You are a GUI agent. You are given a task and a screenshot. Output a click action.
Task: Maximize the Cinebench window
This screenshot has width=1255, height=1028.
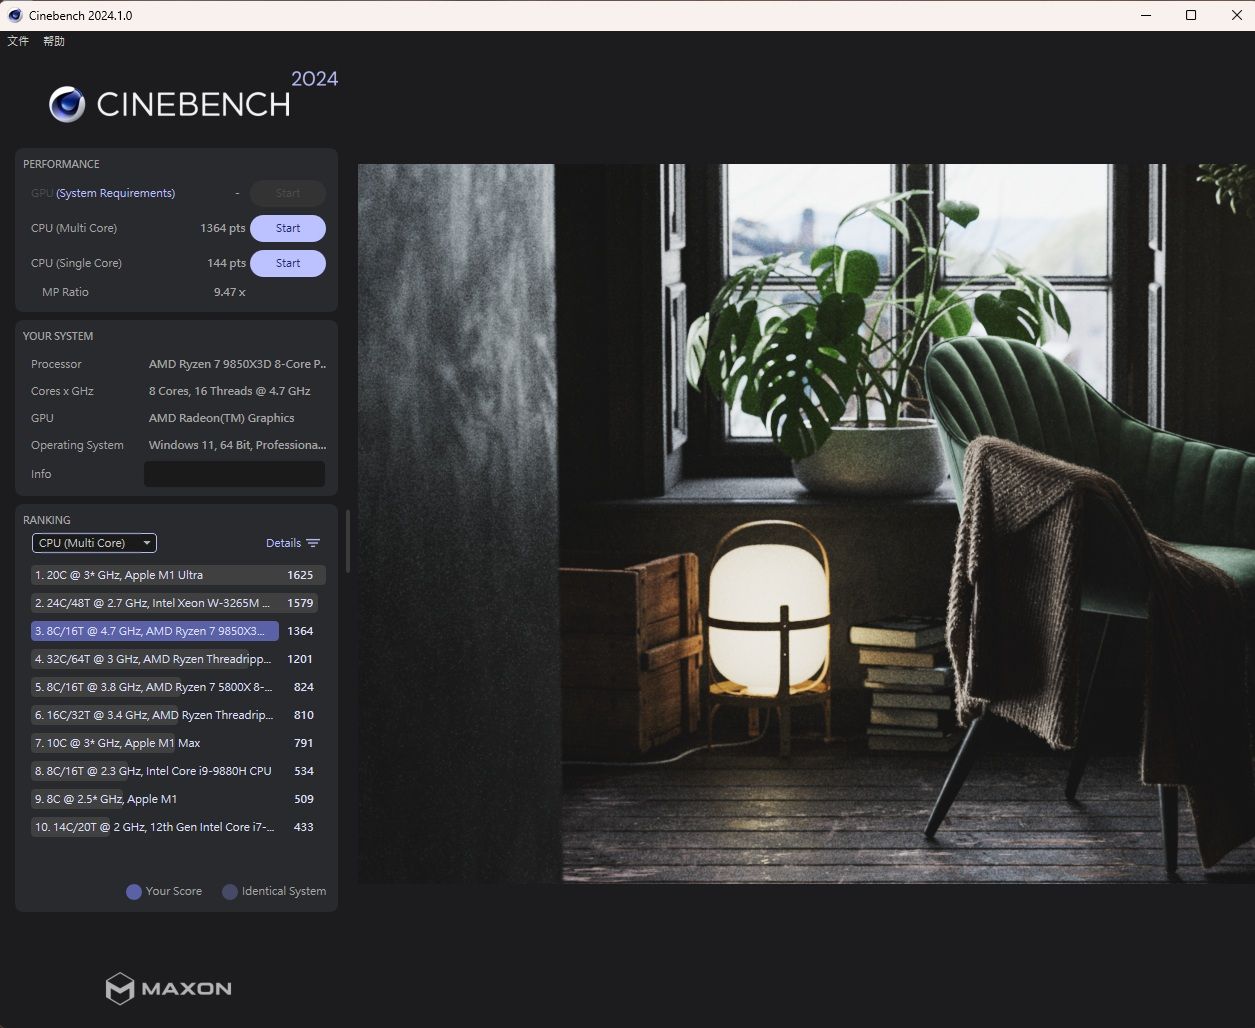(x=1191, y=15)
